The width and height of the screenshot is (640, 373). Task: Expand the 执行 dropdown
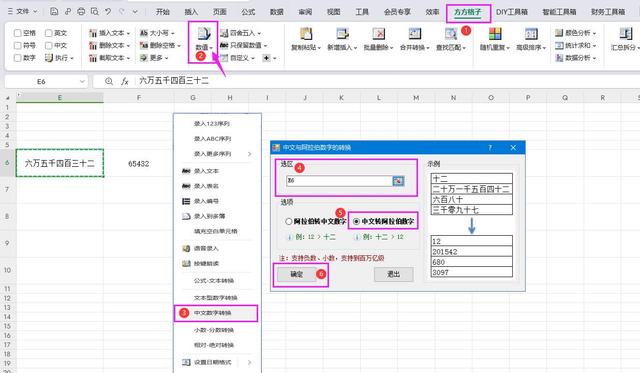72,58
